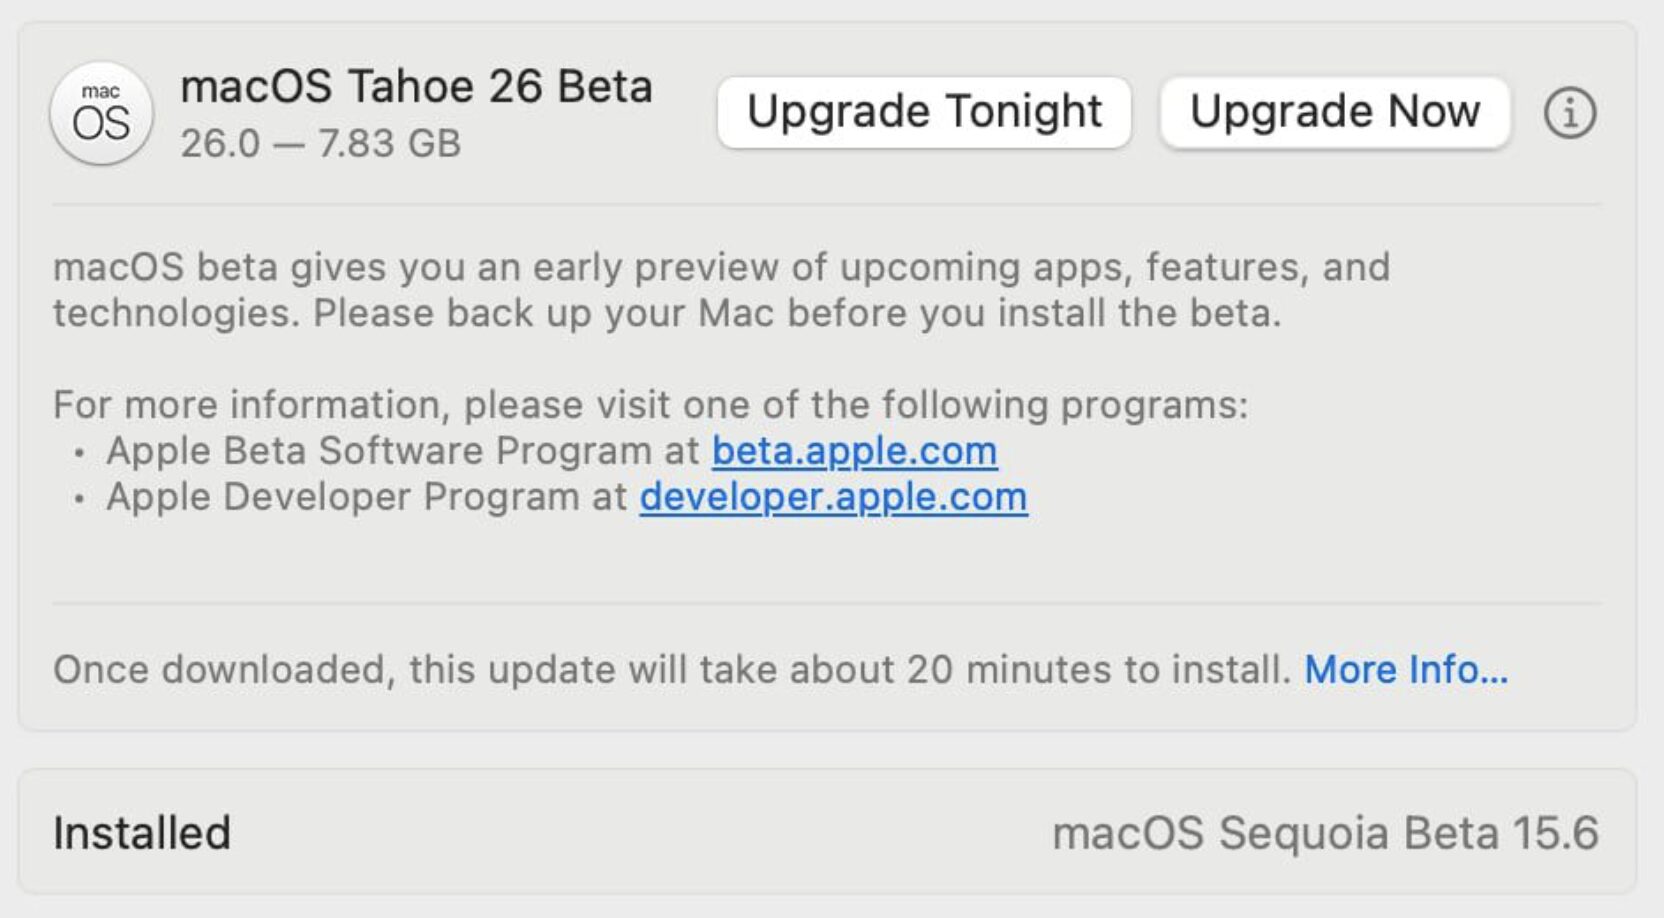This screenshot has height=918, width=1664.
Task: Select the macOS Sequoia Beta 15.6 version text
Action: pos(1325,833)
